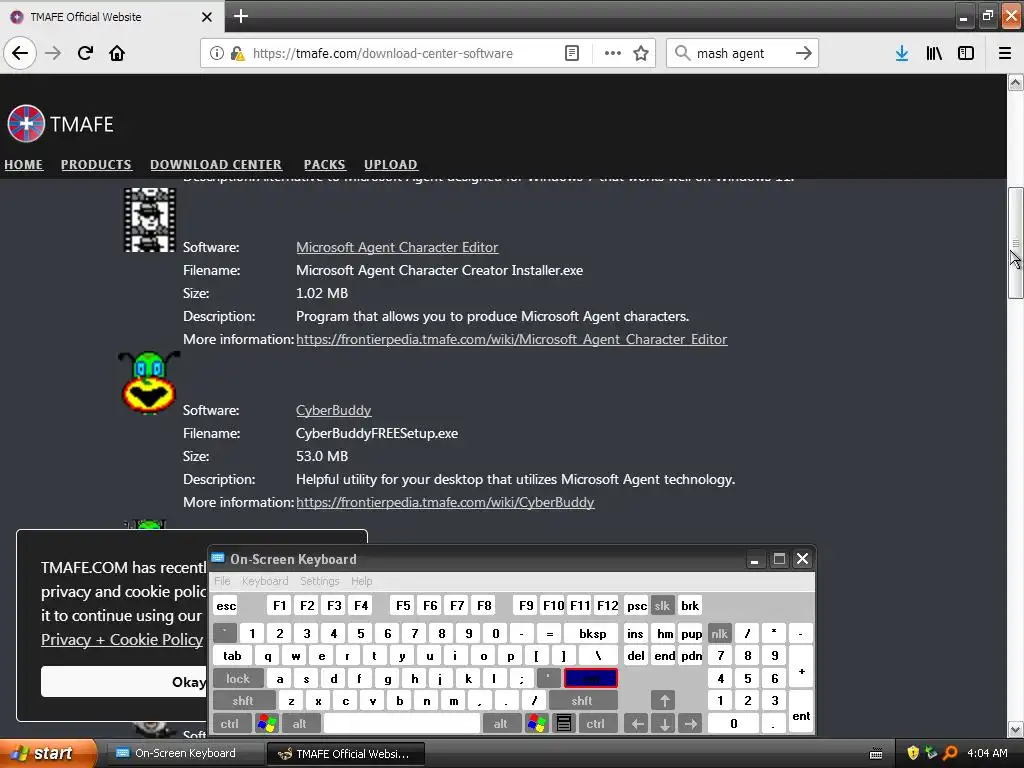Viewport: 1024px width, 768px height.
Task: Click the scrollbar up arrow of the page
Action: click(x=1016, y=82)
